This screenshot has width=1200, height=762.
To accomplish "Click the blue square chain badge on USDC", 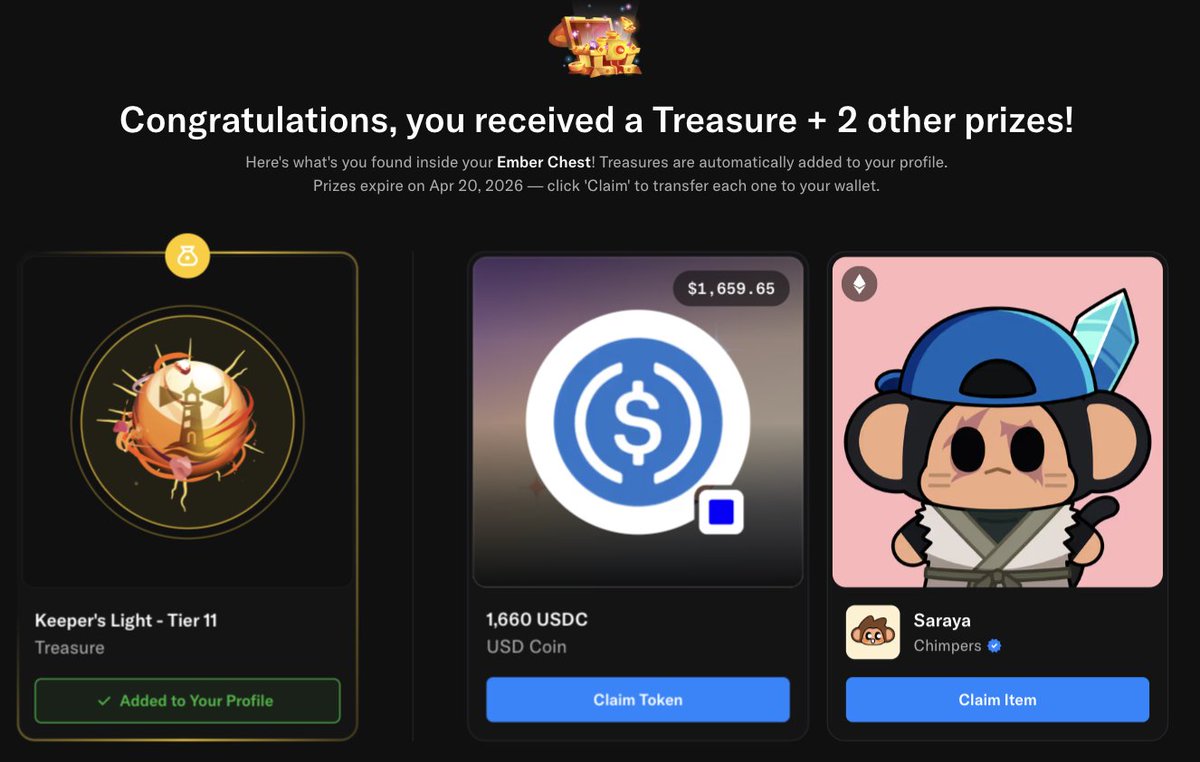I will 721,512.
